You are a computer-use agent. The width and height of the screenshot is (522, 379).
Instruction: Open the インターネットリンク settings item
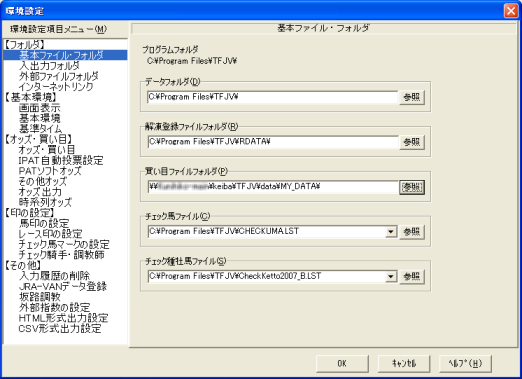coord(56,87)
